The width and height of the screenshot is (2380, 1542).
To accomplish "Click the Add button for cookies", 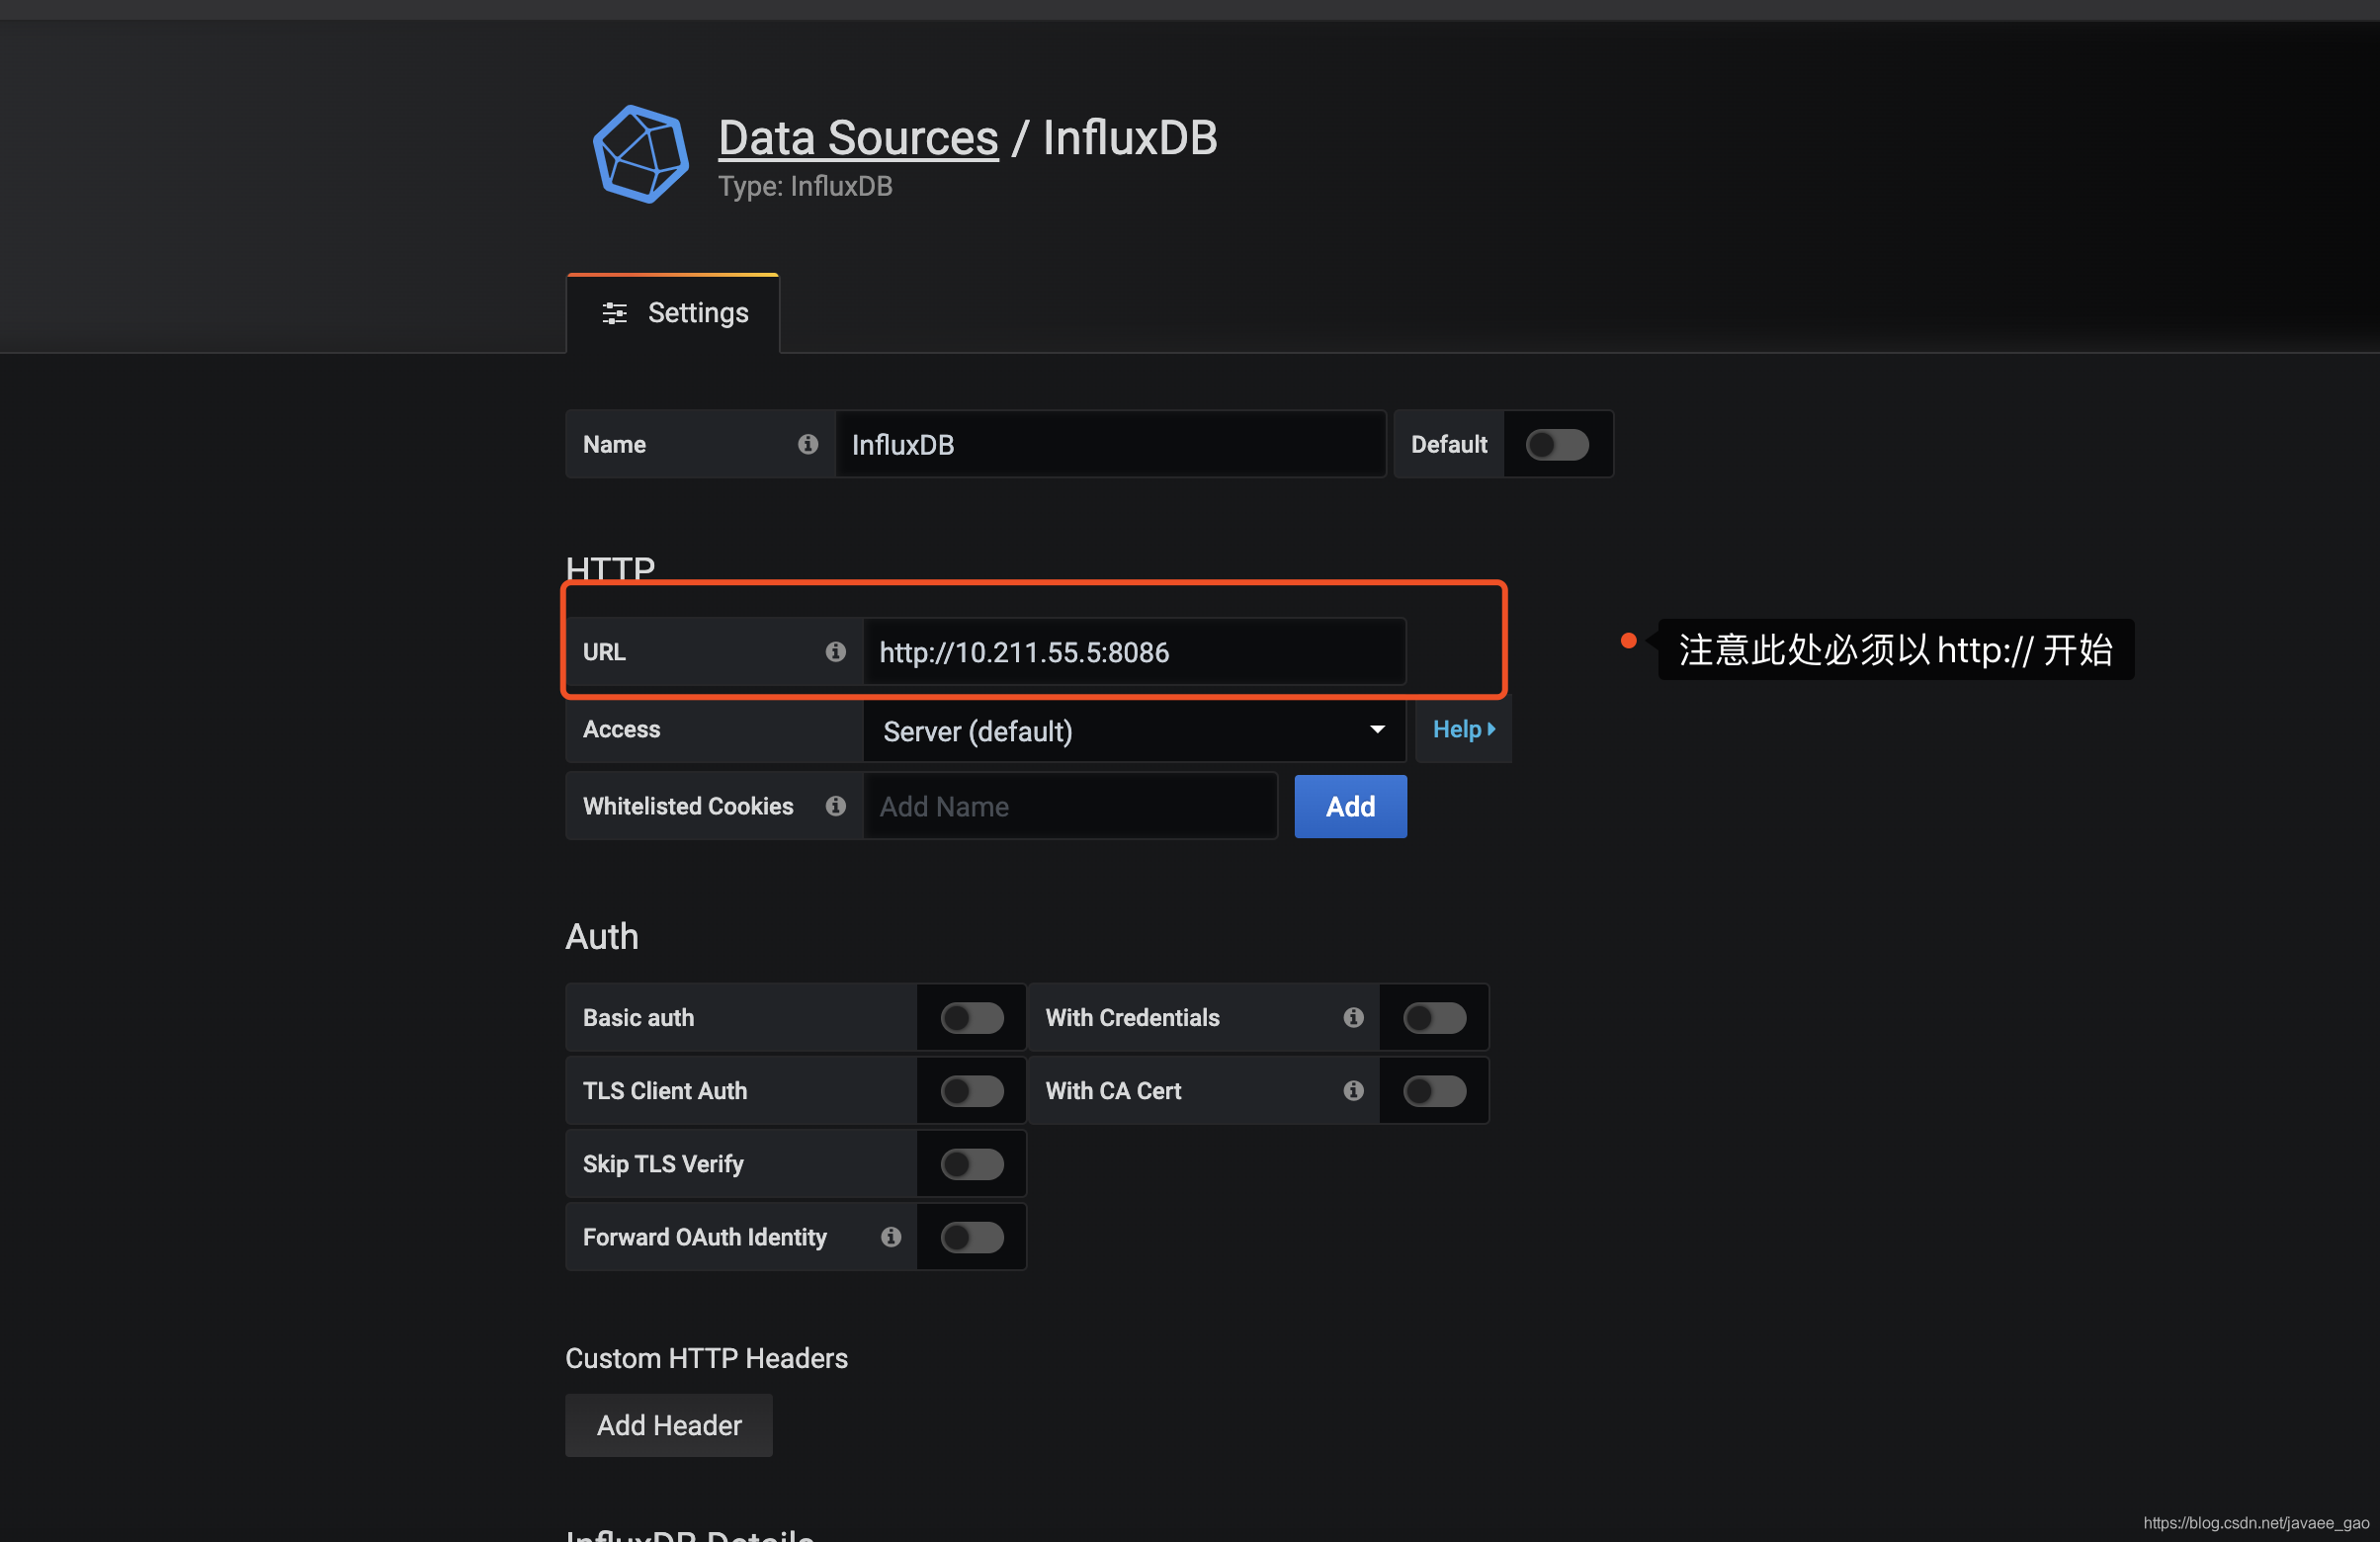I will tap(1351, 805).
